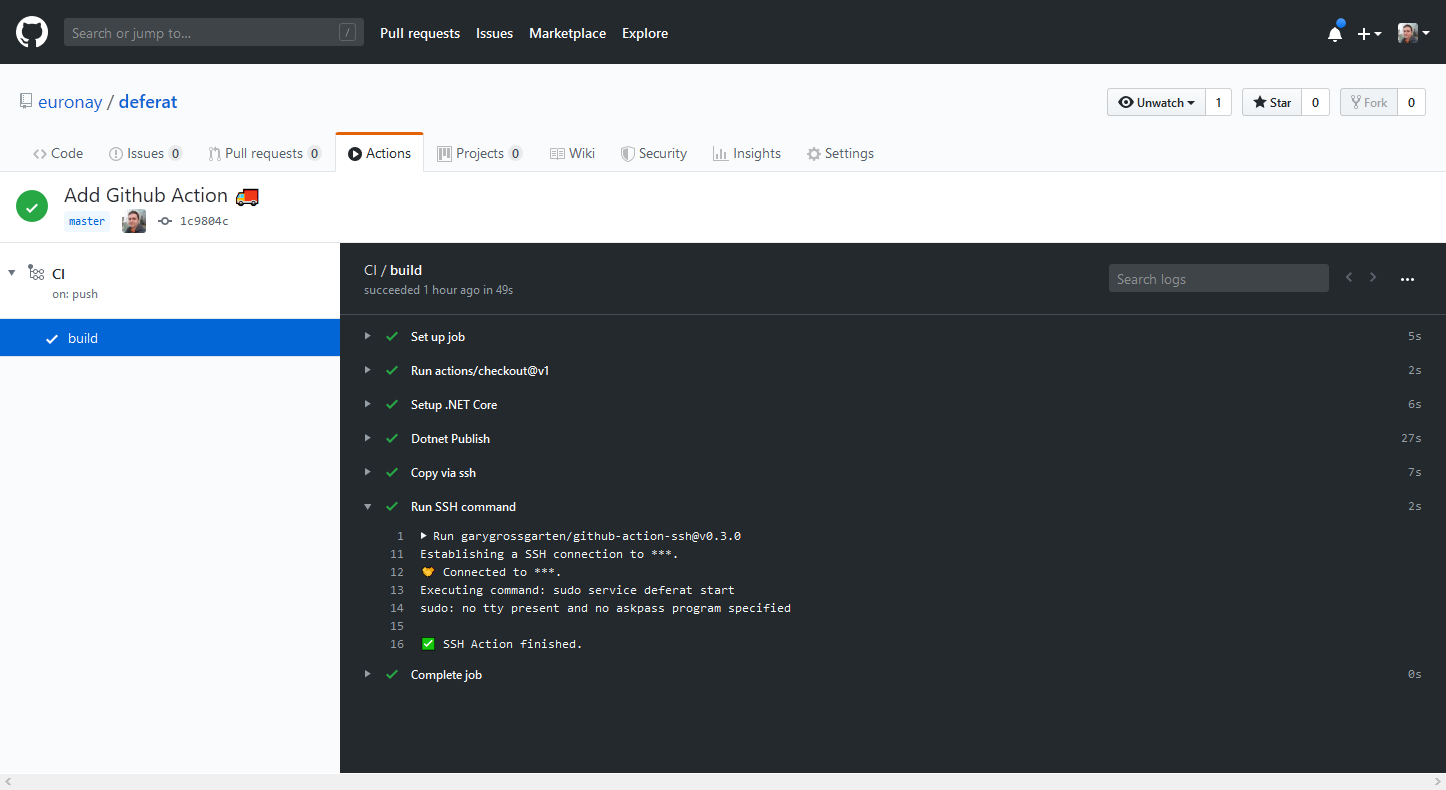Open the GitHub home logo
The height and width of the screenshot is (790, 1446).
(32, 32)
